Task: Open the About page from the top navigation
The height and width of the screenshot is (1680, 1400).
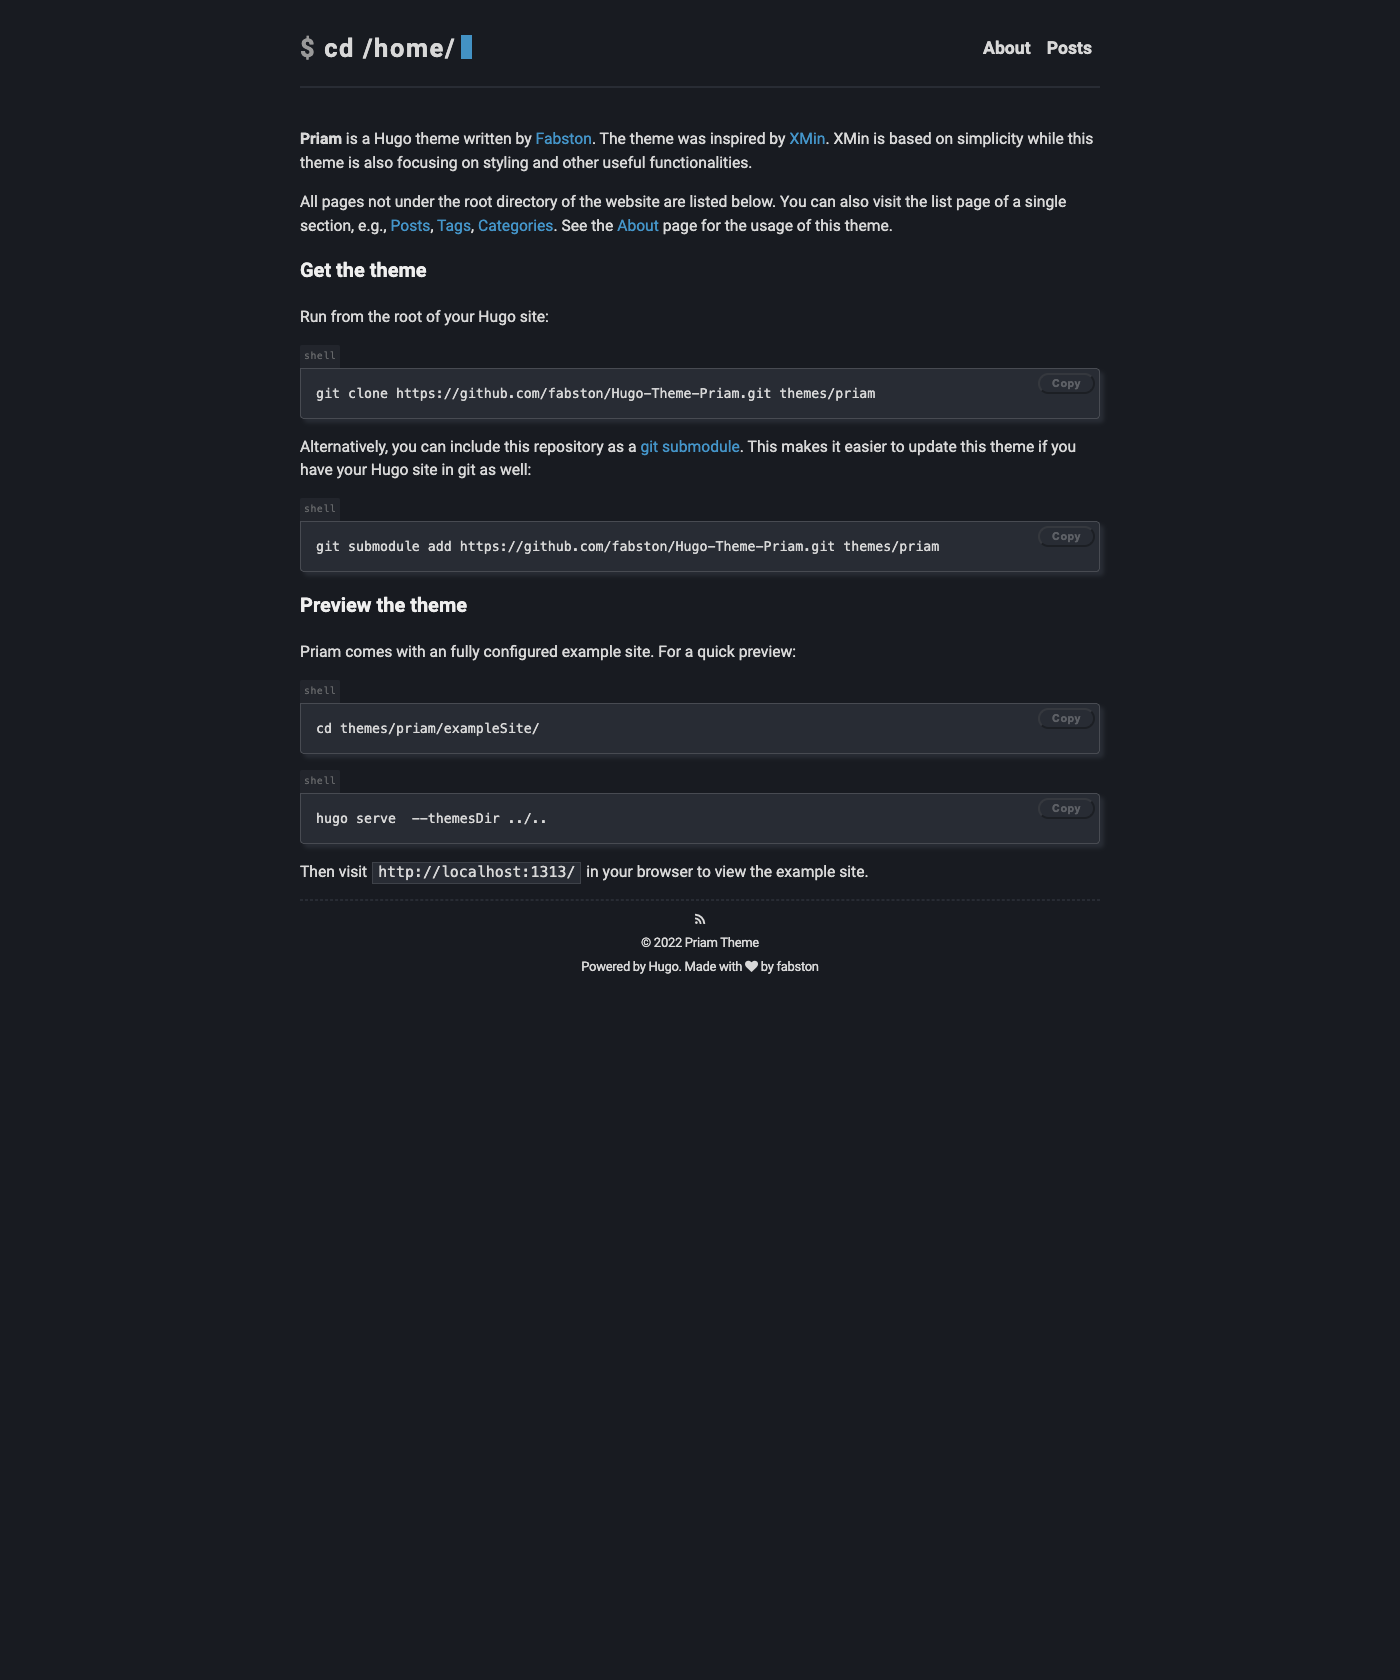Action: [x=1005, y=47]
